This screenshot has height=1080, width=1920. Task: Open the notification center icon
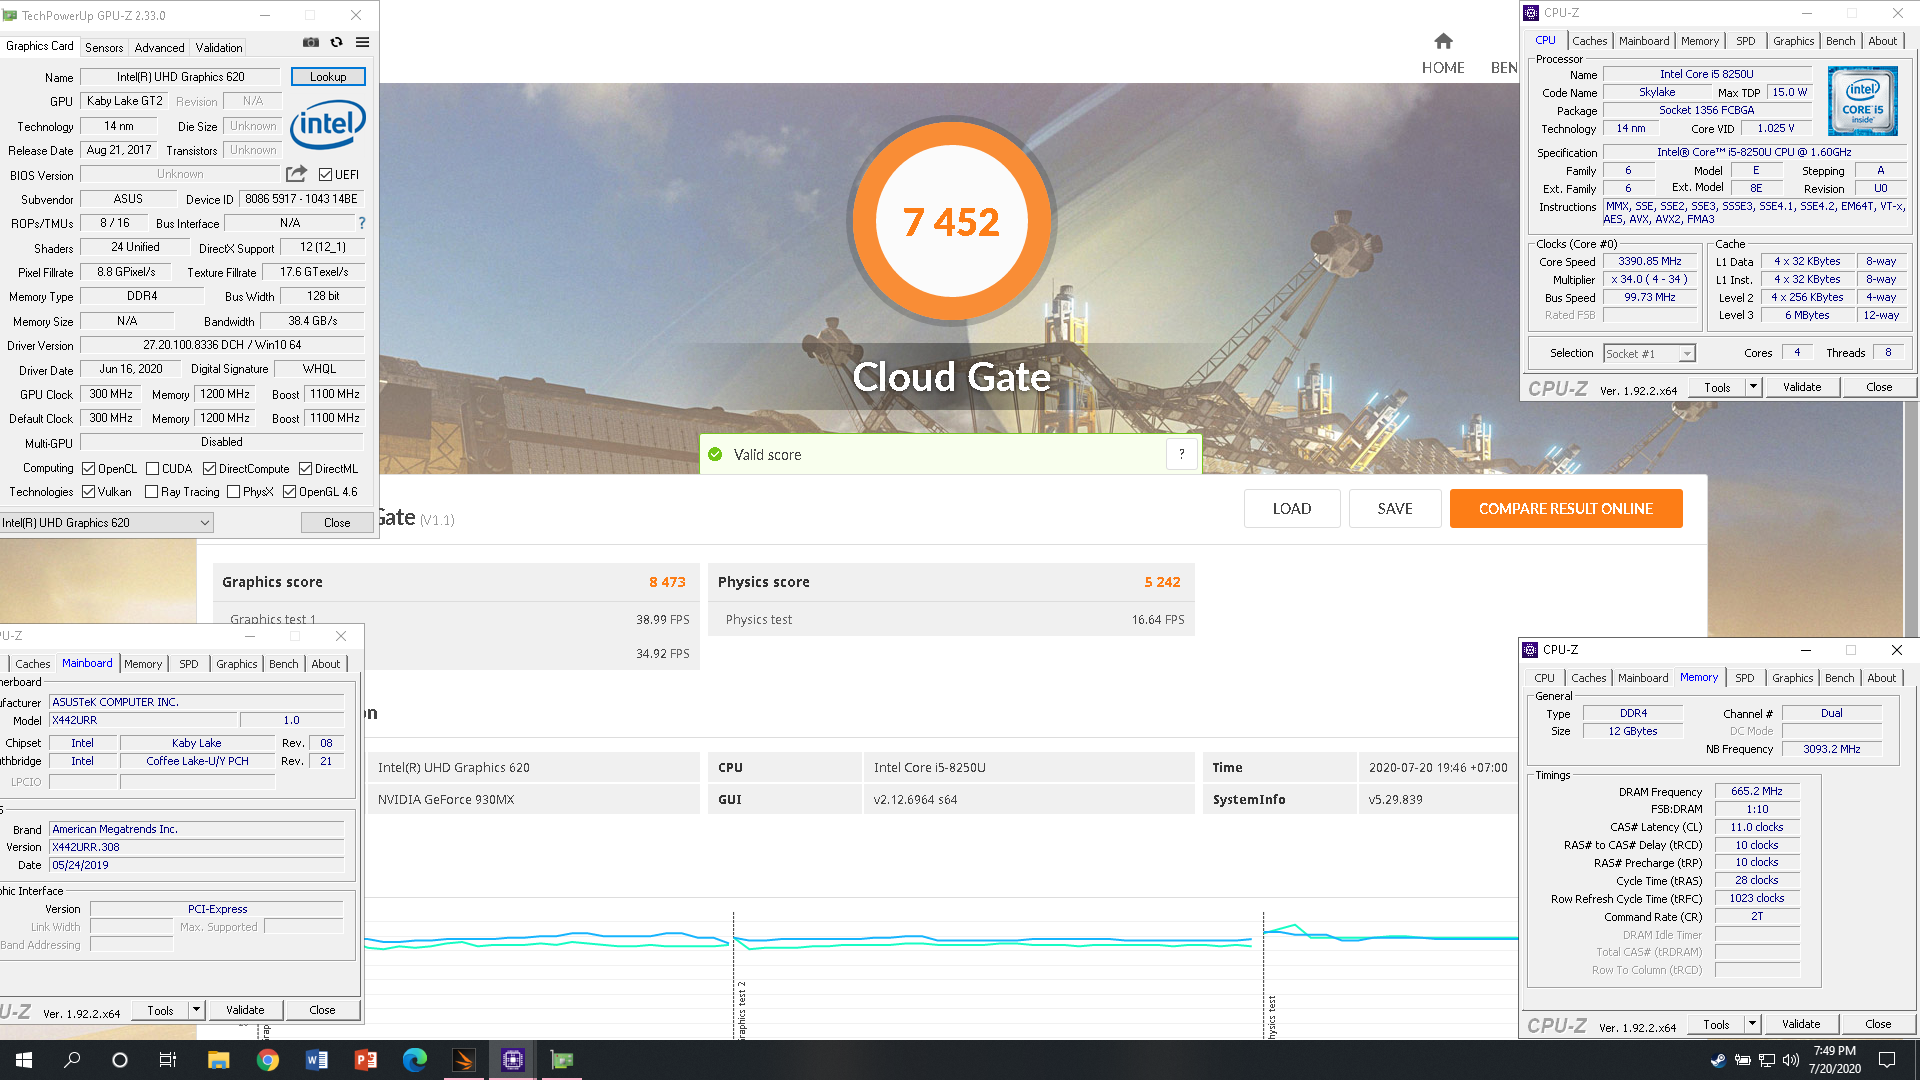pyautogui.click(x=1887, y=1060)
